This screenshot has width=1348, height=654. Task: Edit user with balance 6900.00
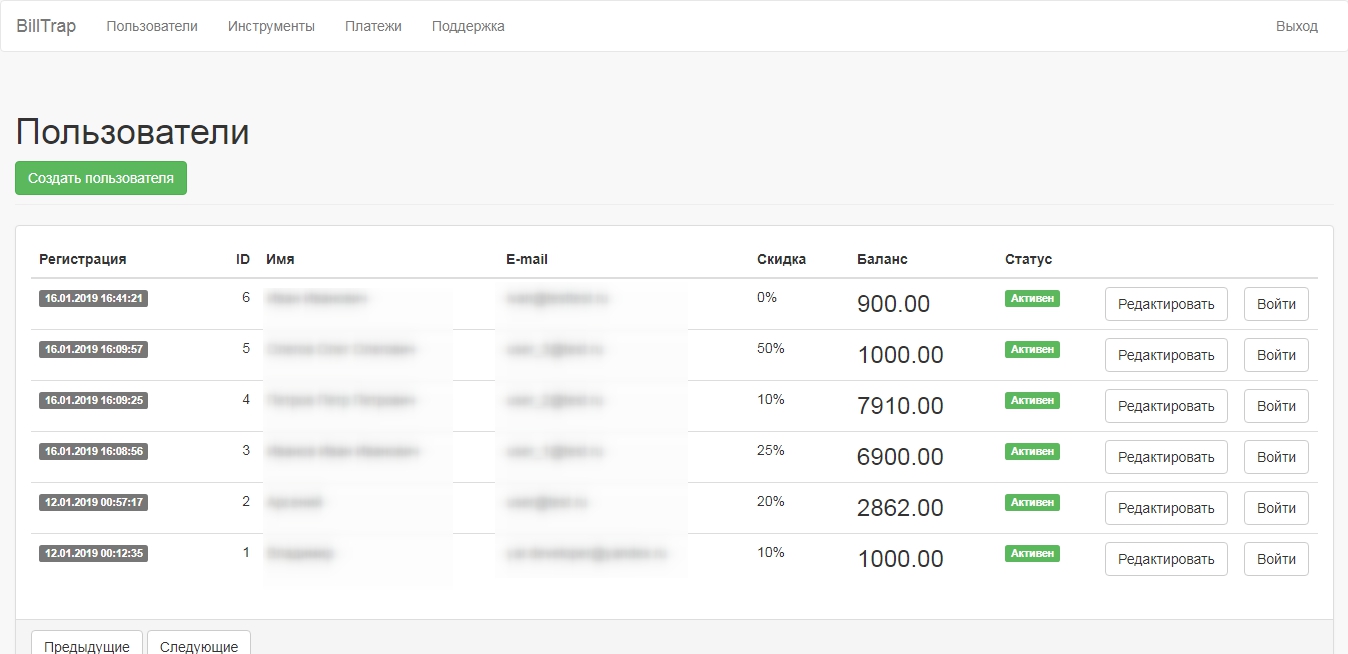click(1165, 457)
